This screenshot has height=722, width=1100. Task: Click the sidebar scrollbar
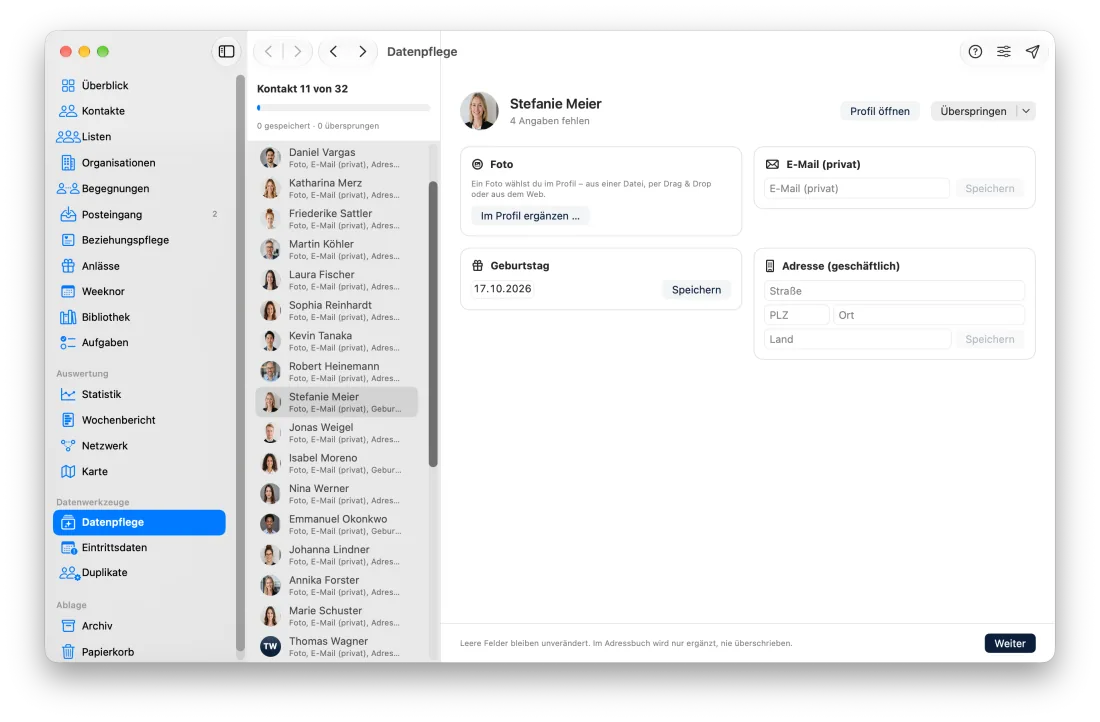[241, 363]
